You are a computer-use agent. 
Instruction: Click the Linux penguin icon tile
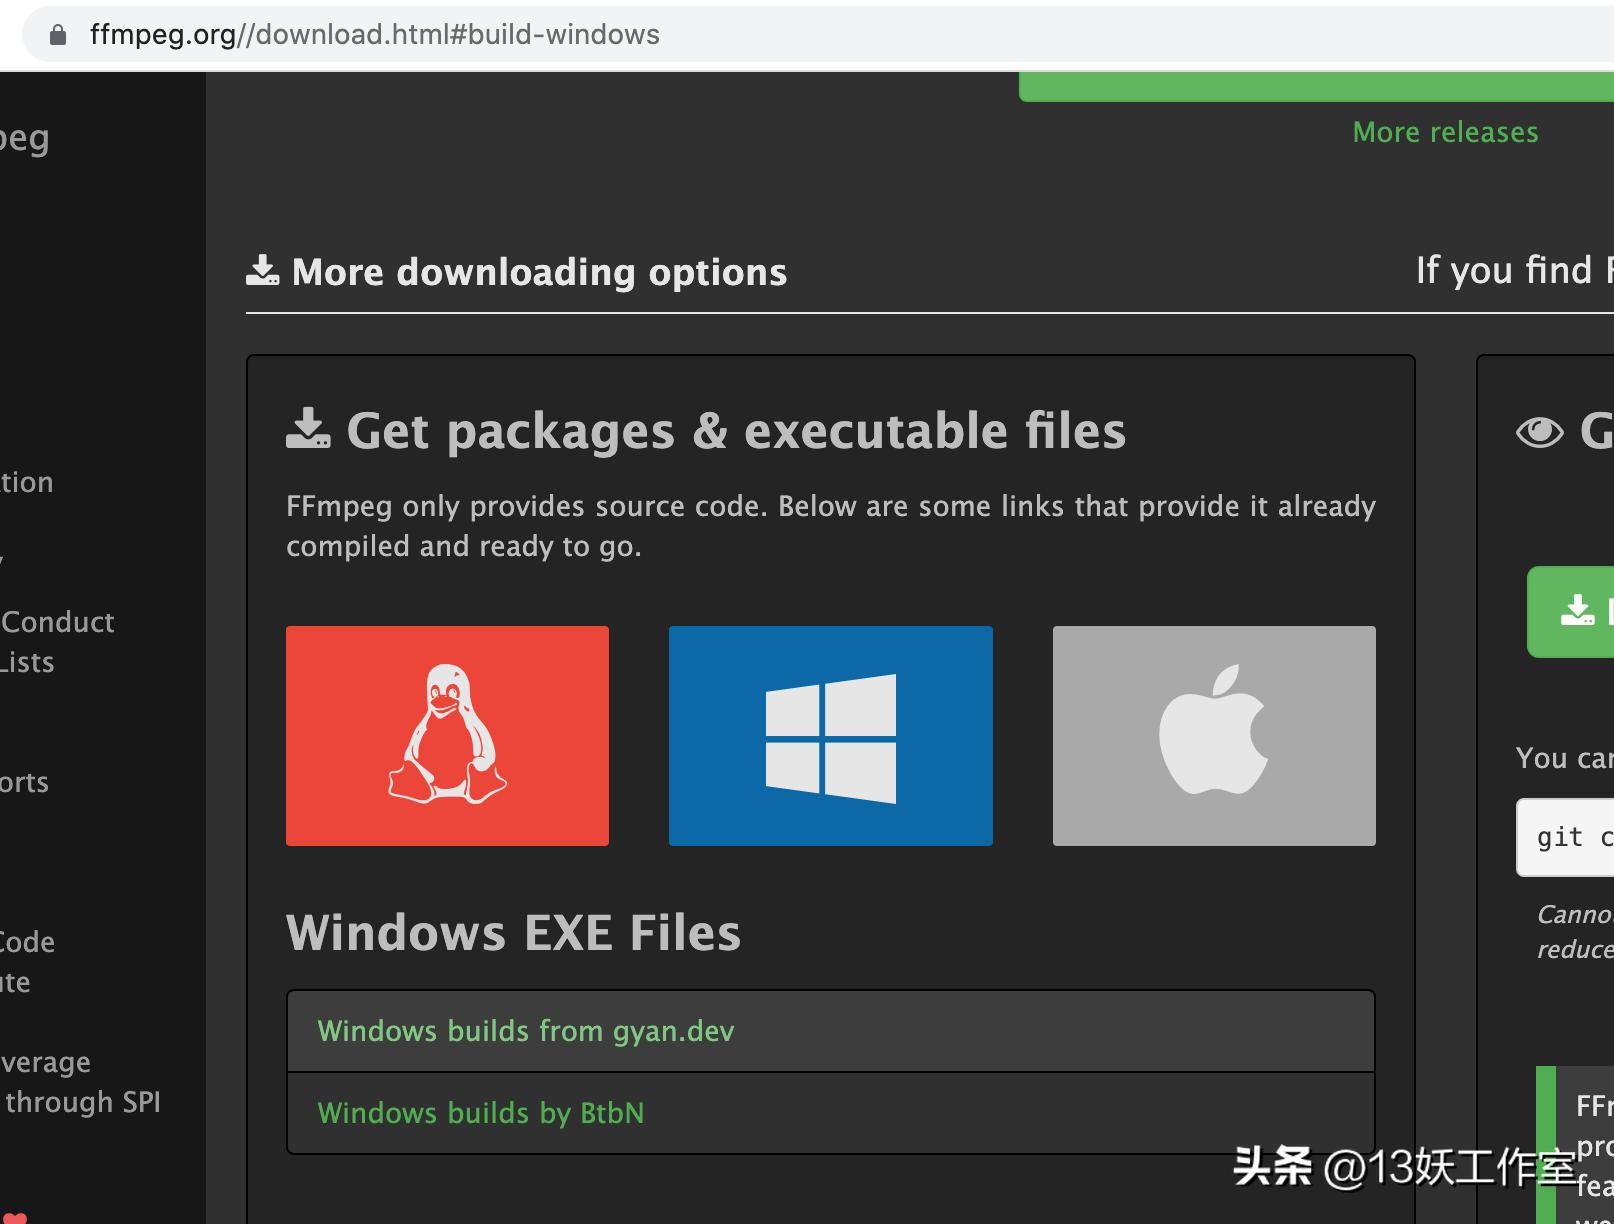click(447, 735)
